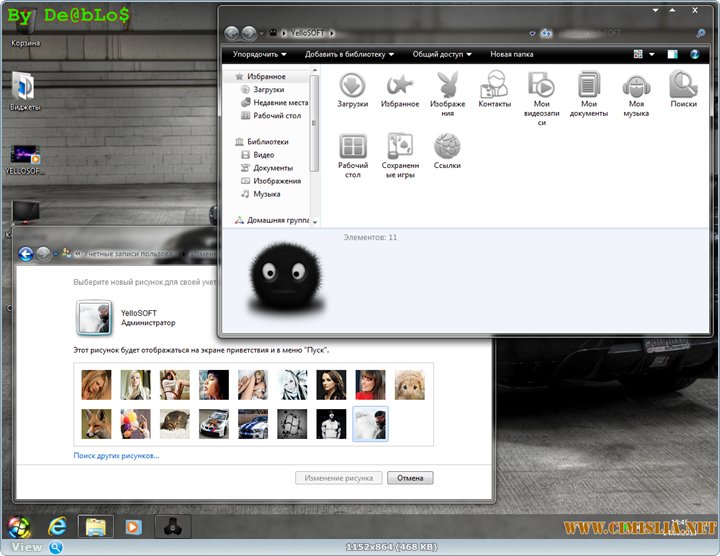Open the change view dropdown arrow
This screenshot has height=556, width=720.
tap(652, 54)
